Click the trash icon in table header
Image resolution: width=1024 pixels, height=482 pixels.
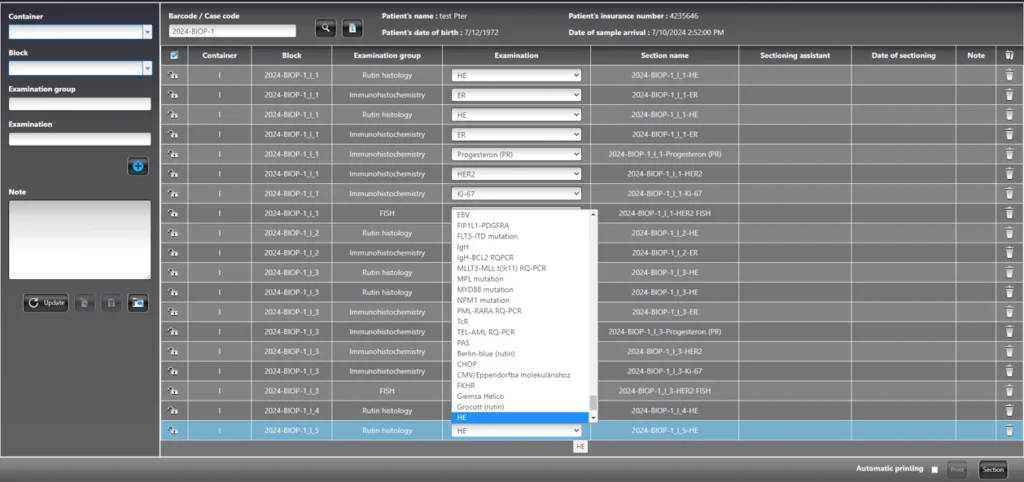(x=1009, y=56)
